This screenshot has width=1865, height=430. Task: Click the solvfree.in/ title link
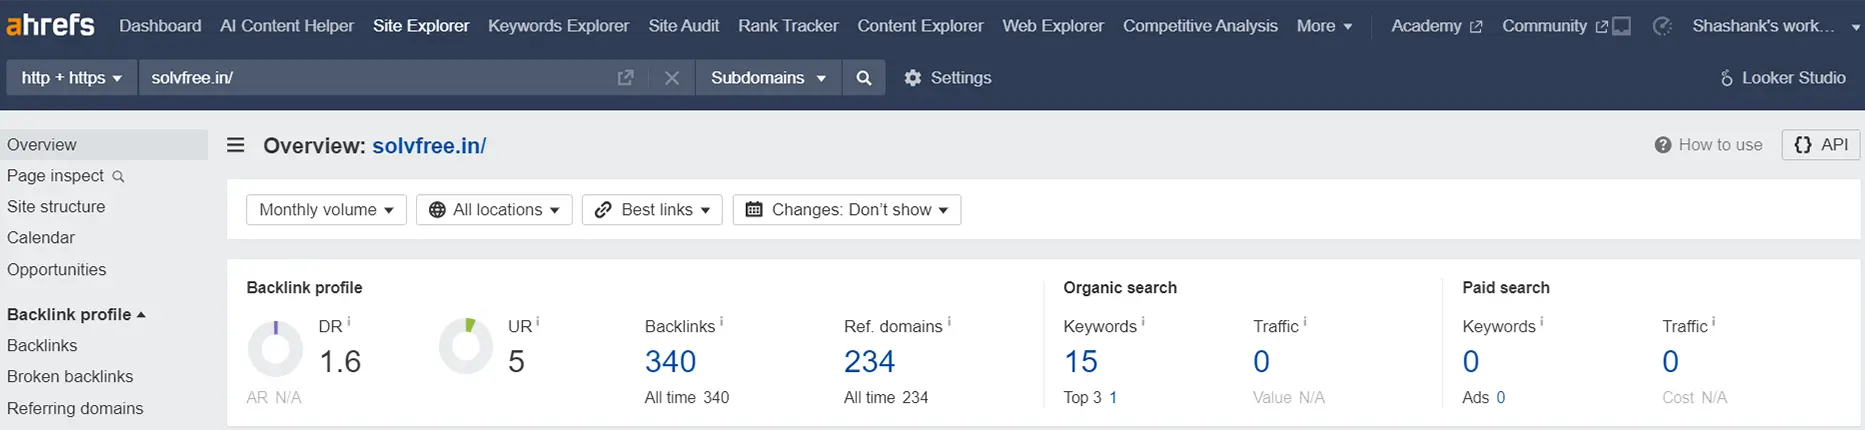[429, 145]
